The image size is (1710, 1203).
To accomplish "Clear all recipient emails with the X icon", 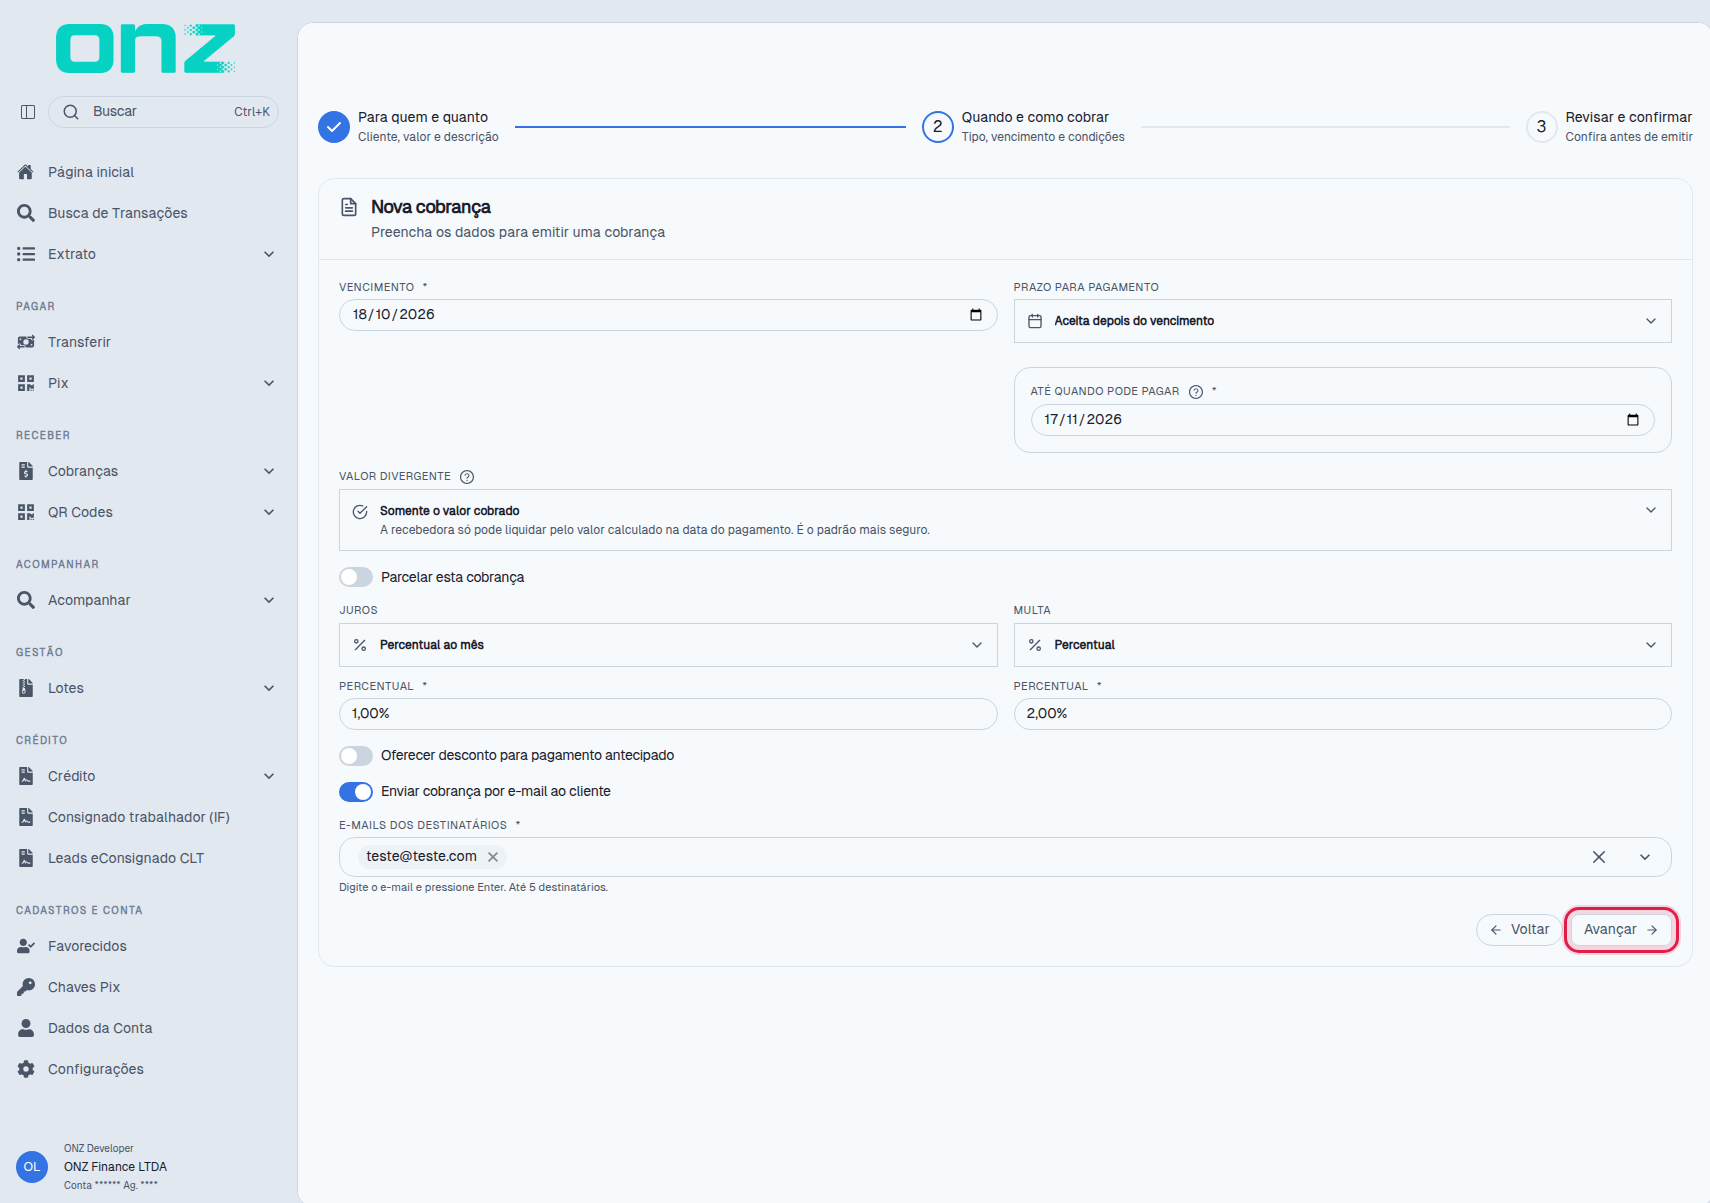I will point(1599,857).
